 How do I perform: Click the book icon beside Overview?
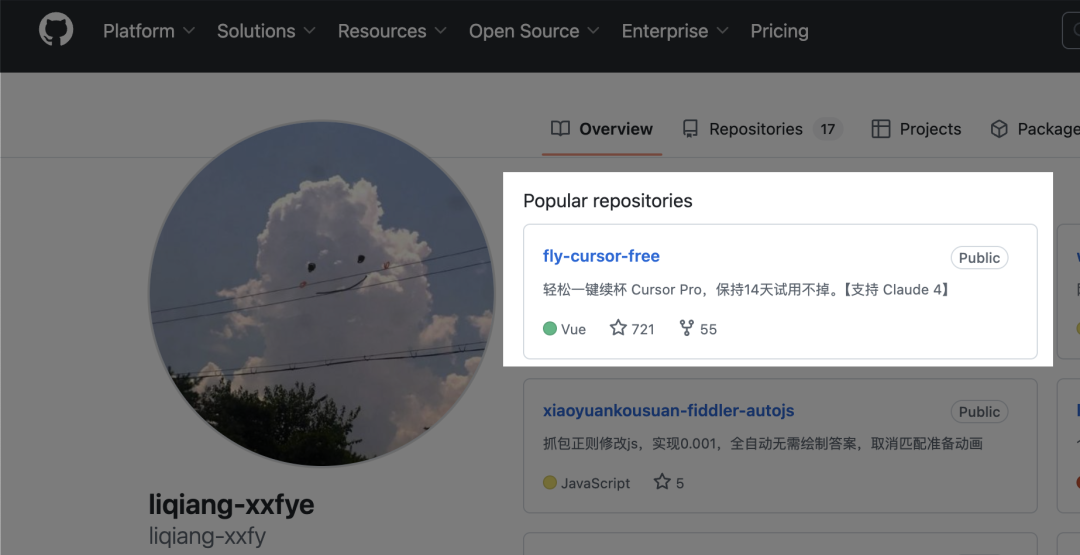[561, 129]
